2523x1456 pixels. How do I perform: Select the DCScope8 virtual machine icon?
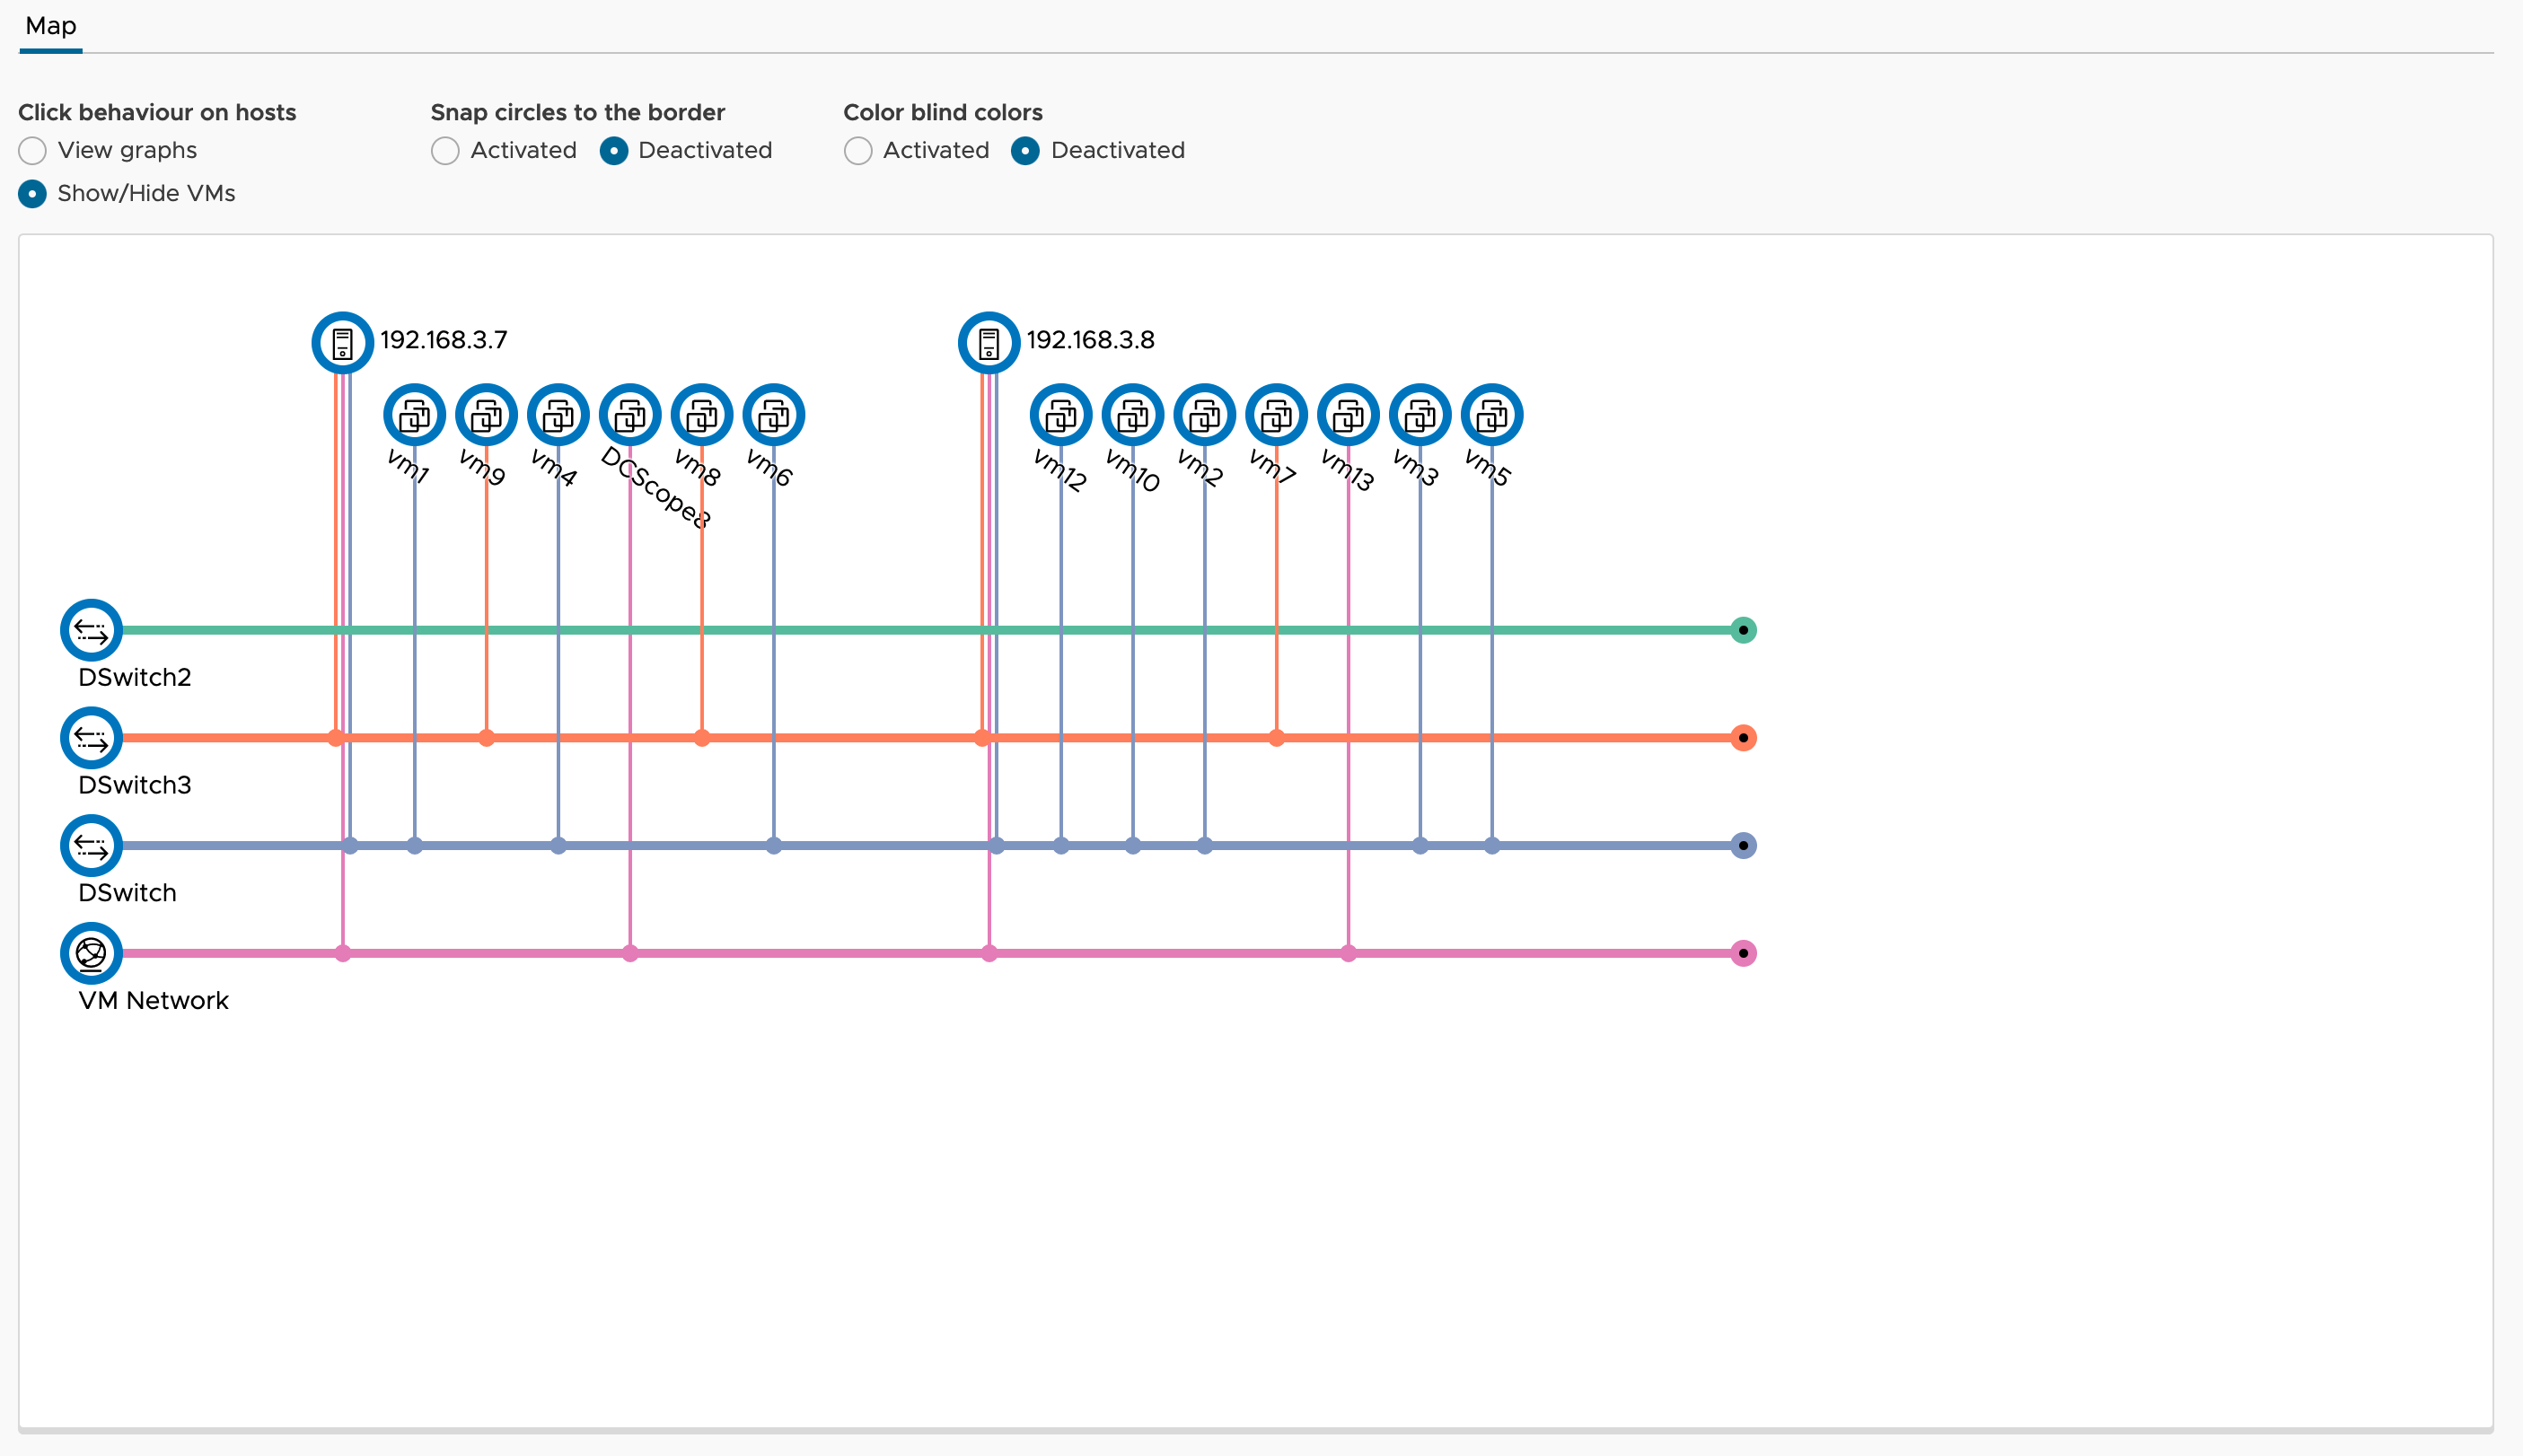coord(630,415)
